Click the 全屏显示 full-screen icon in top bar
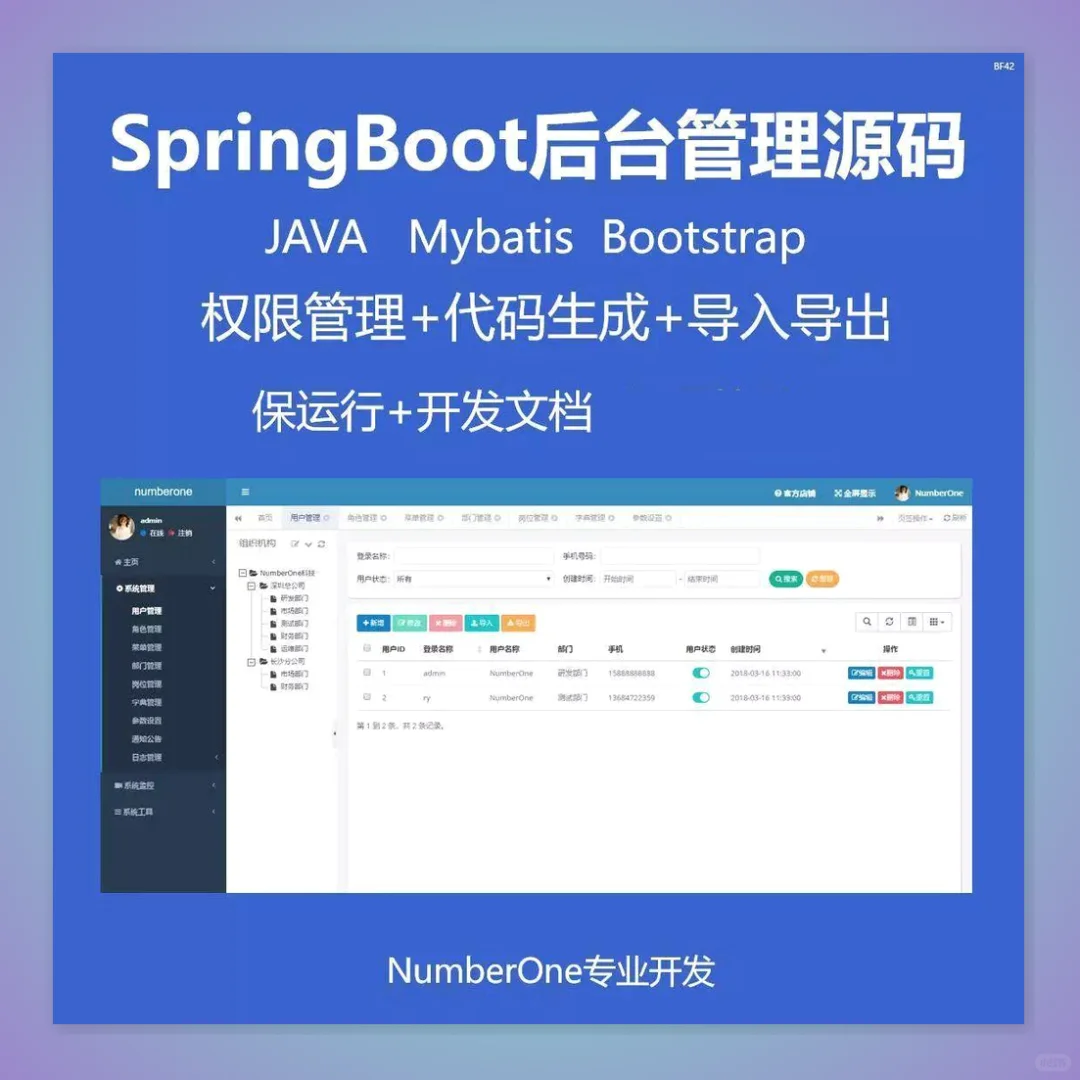 pyautogui.click(x=838, y=493)
